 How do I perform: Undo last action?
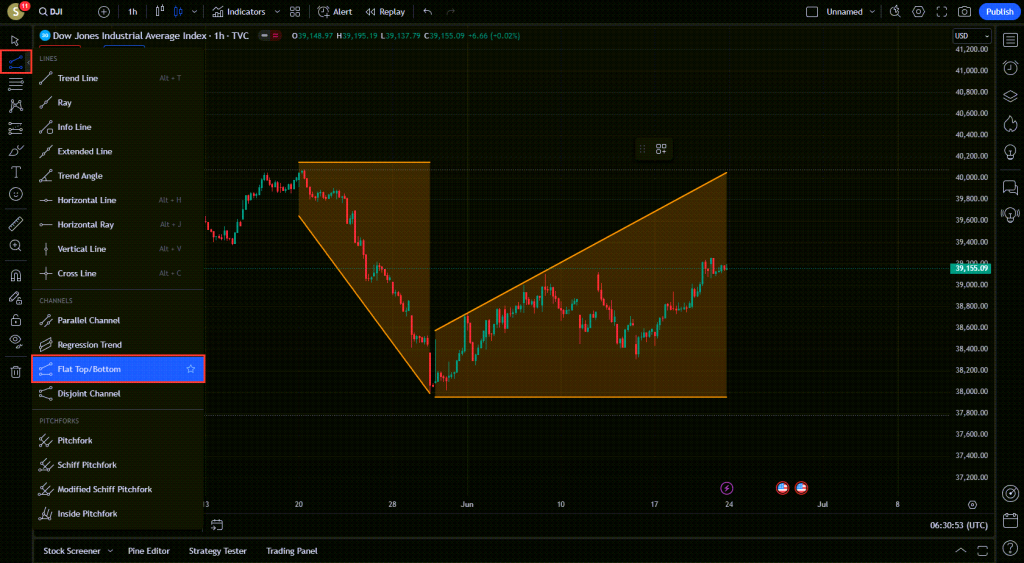coord(428,12)
